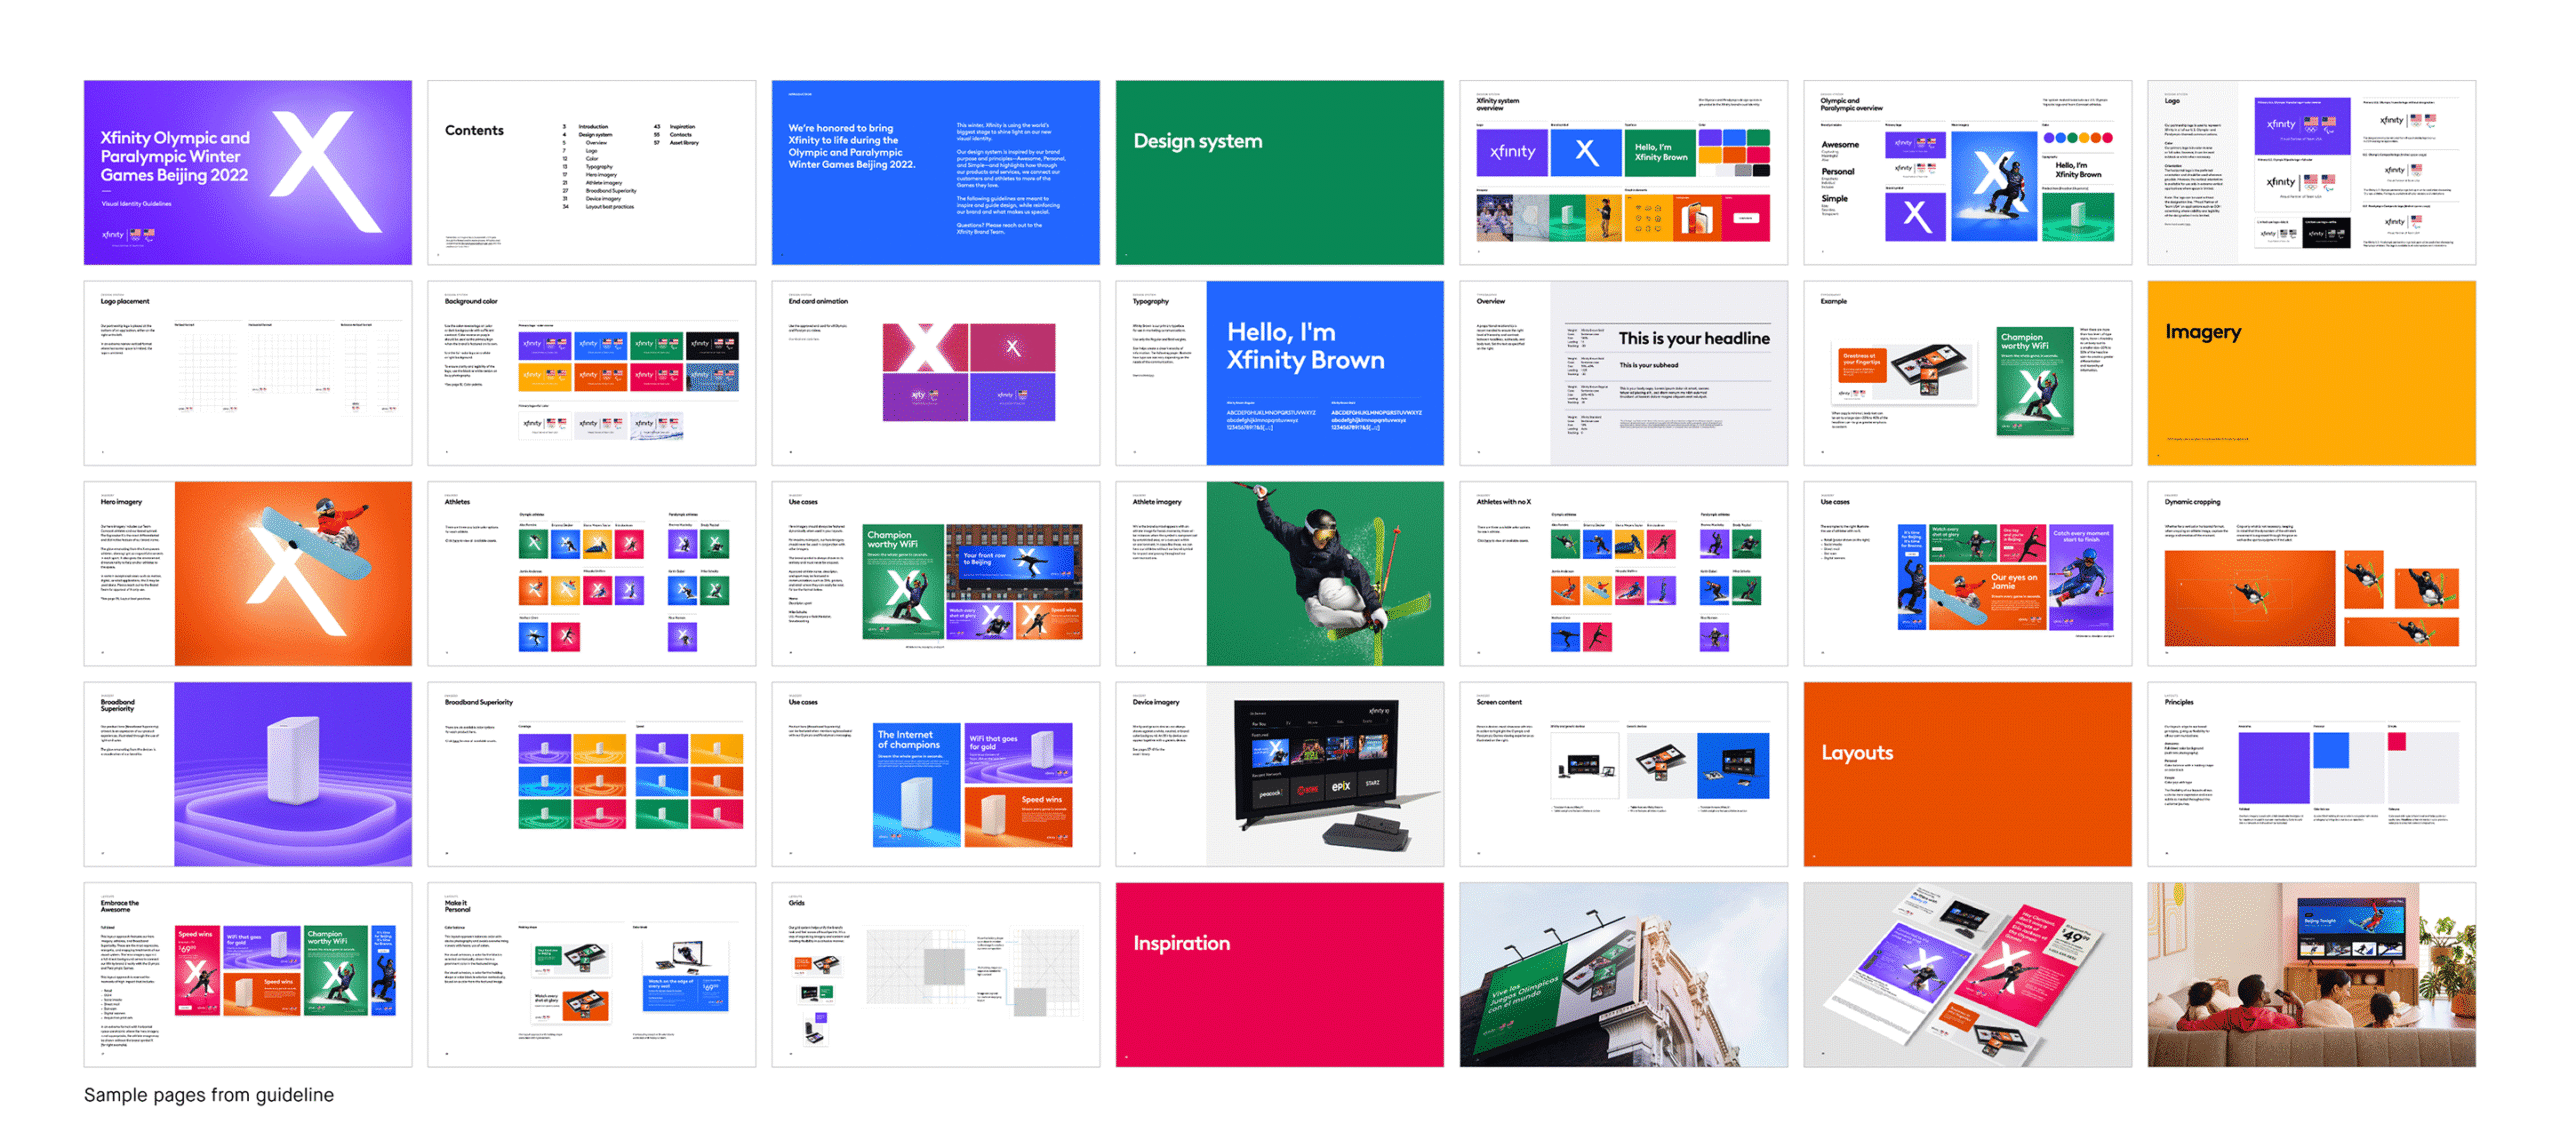This screenshot has width=2560, height=1148.
Task: View Use cases page with Champion worthy WiFi
Action: pyautogui.click(x=935, y=574)
